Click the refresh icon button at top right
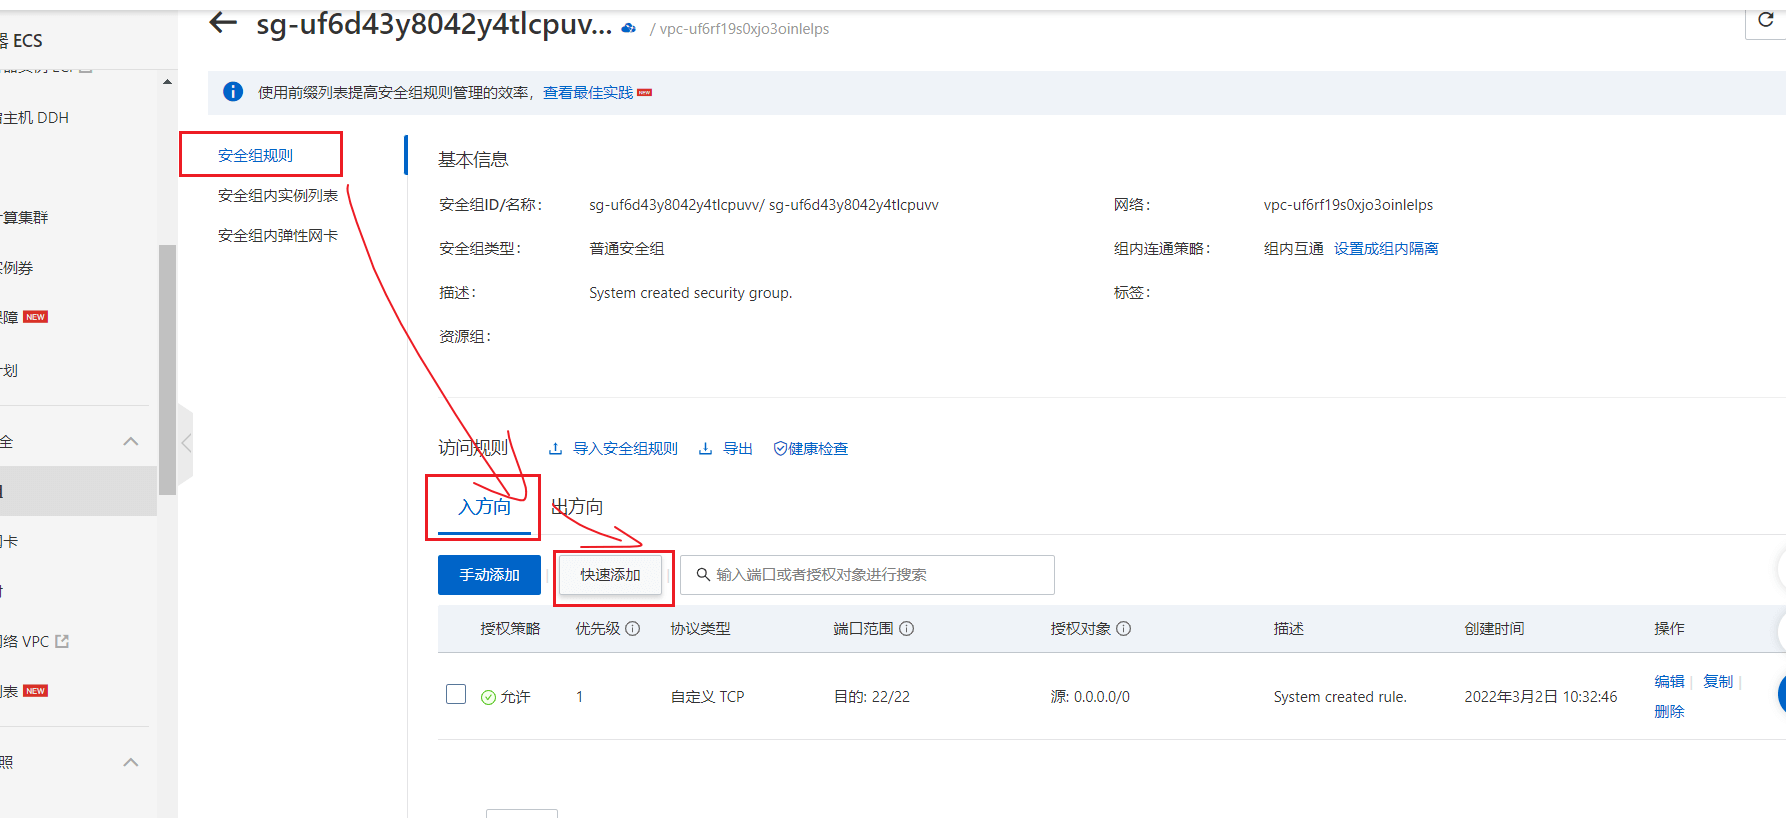Screen dimensions: 1786x818 click(1766, 20)
